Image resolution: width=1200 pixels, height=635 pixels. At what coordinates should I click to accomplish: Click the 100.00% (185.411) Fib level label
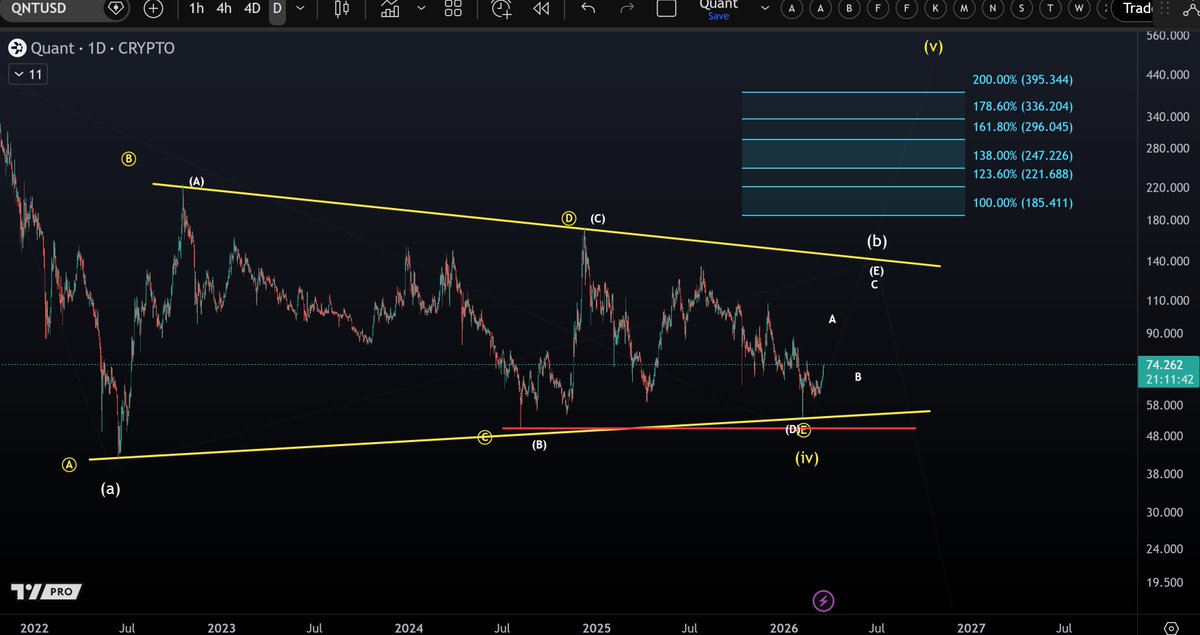click(x=1022, y=203)
